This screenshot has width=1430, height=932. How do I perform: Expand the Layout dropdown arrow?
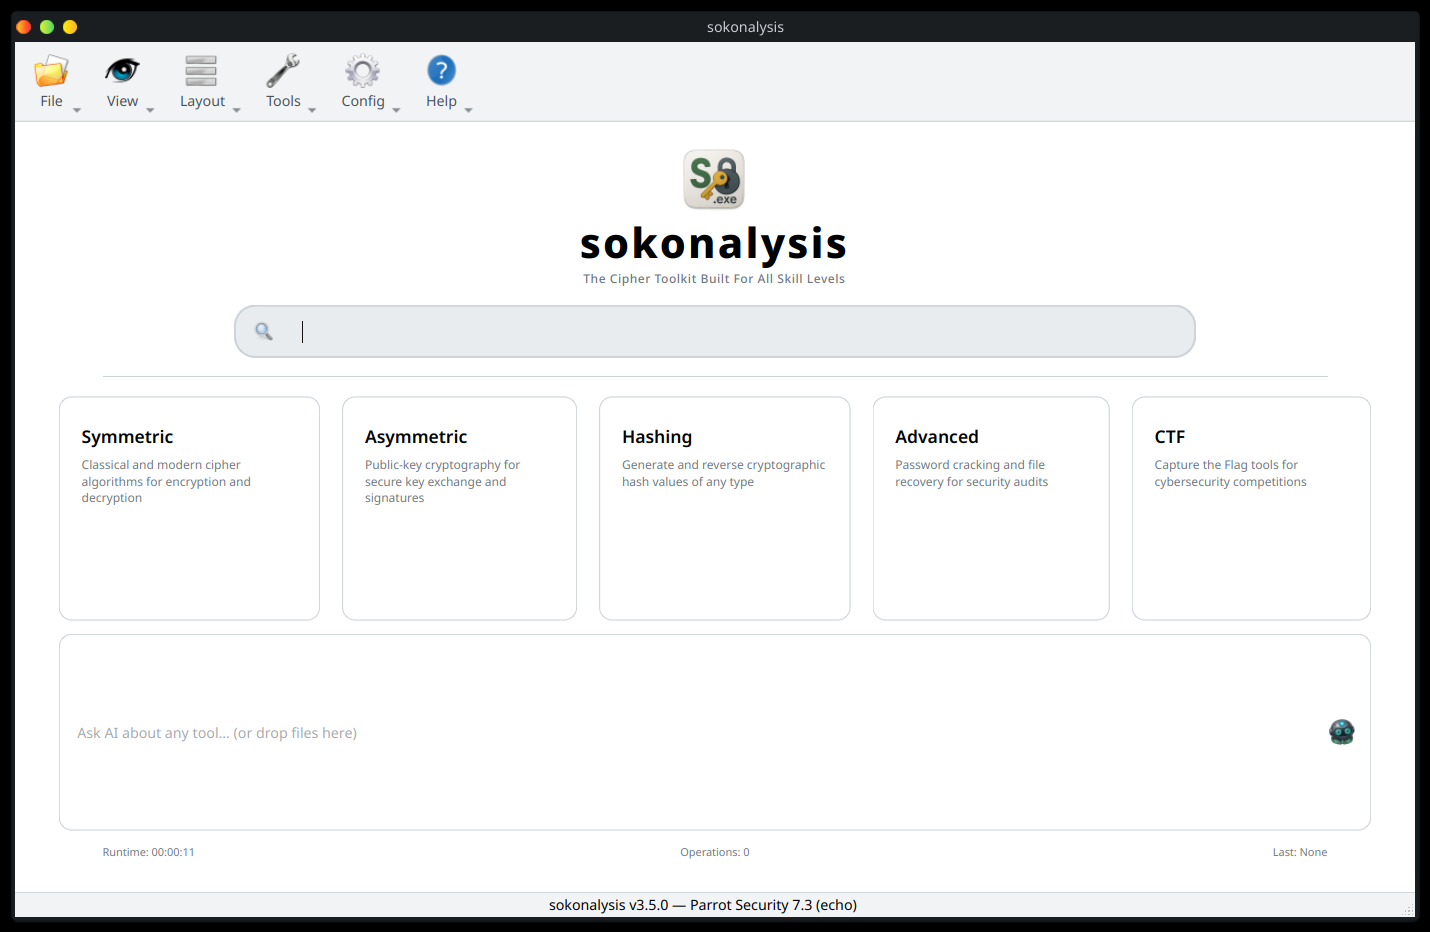click(x=237, y=110)
